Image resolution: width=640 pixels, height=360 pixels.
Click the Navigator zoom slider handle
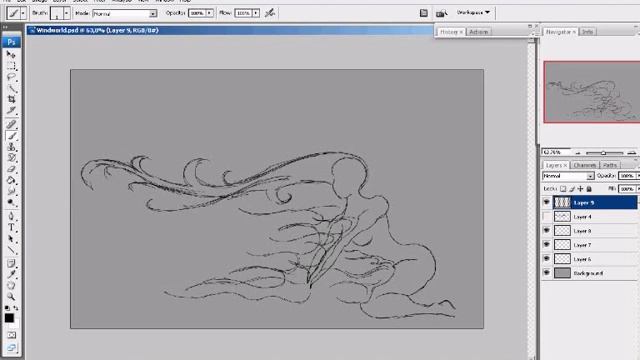pyautogui.click(x=603, y=153)
